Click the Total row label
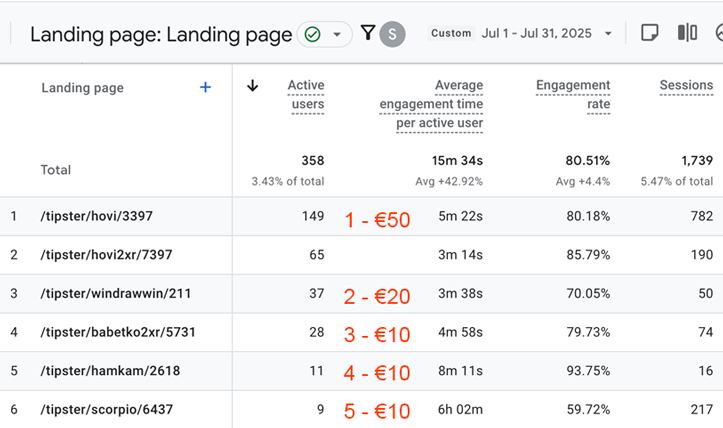Screen dimensions: 723x428 click(x=56, y=170)
